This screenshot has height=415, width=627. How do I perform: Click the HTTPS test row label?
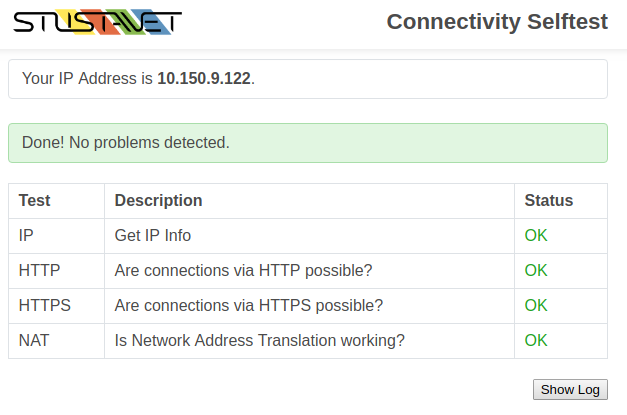click(44, 305)
